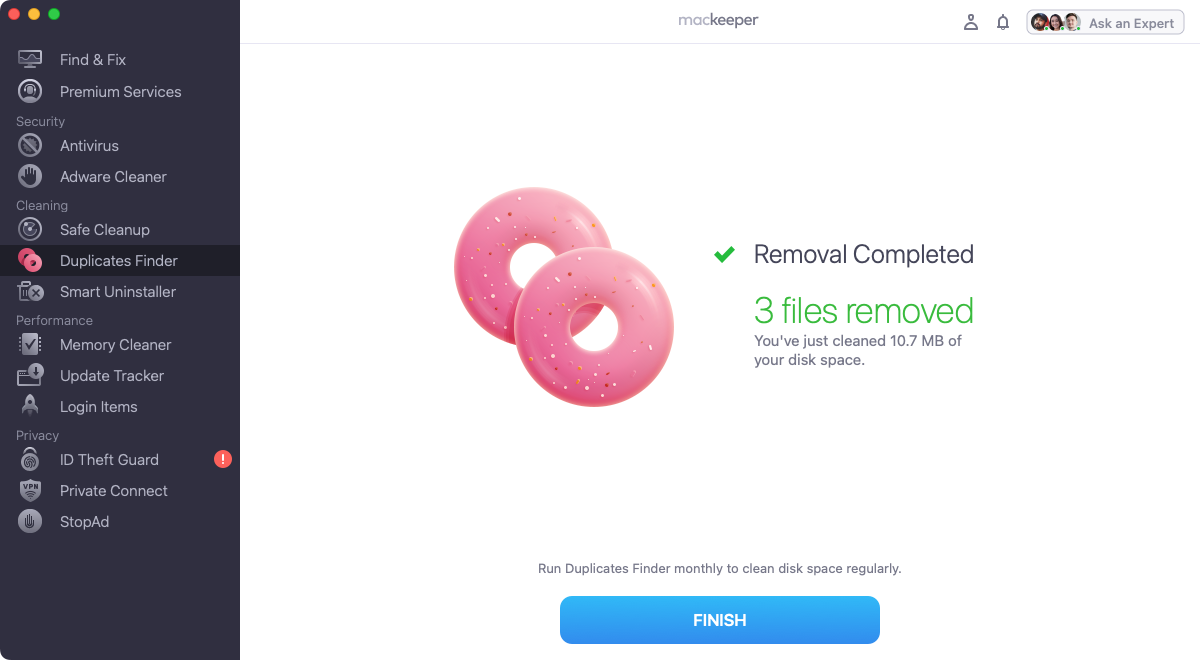1200x660 pixels.
Task: Open the Memory Cleaner checklist icon
Action: (30, 344)
